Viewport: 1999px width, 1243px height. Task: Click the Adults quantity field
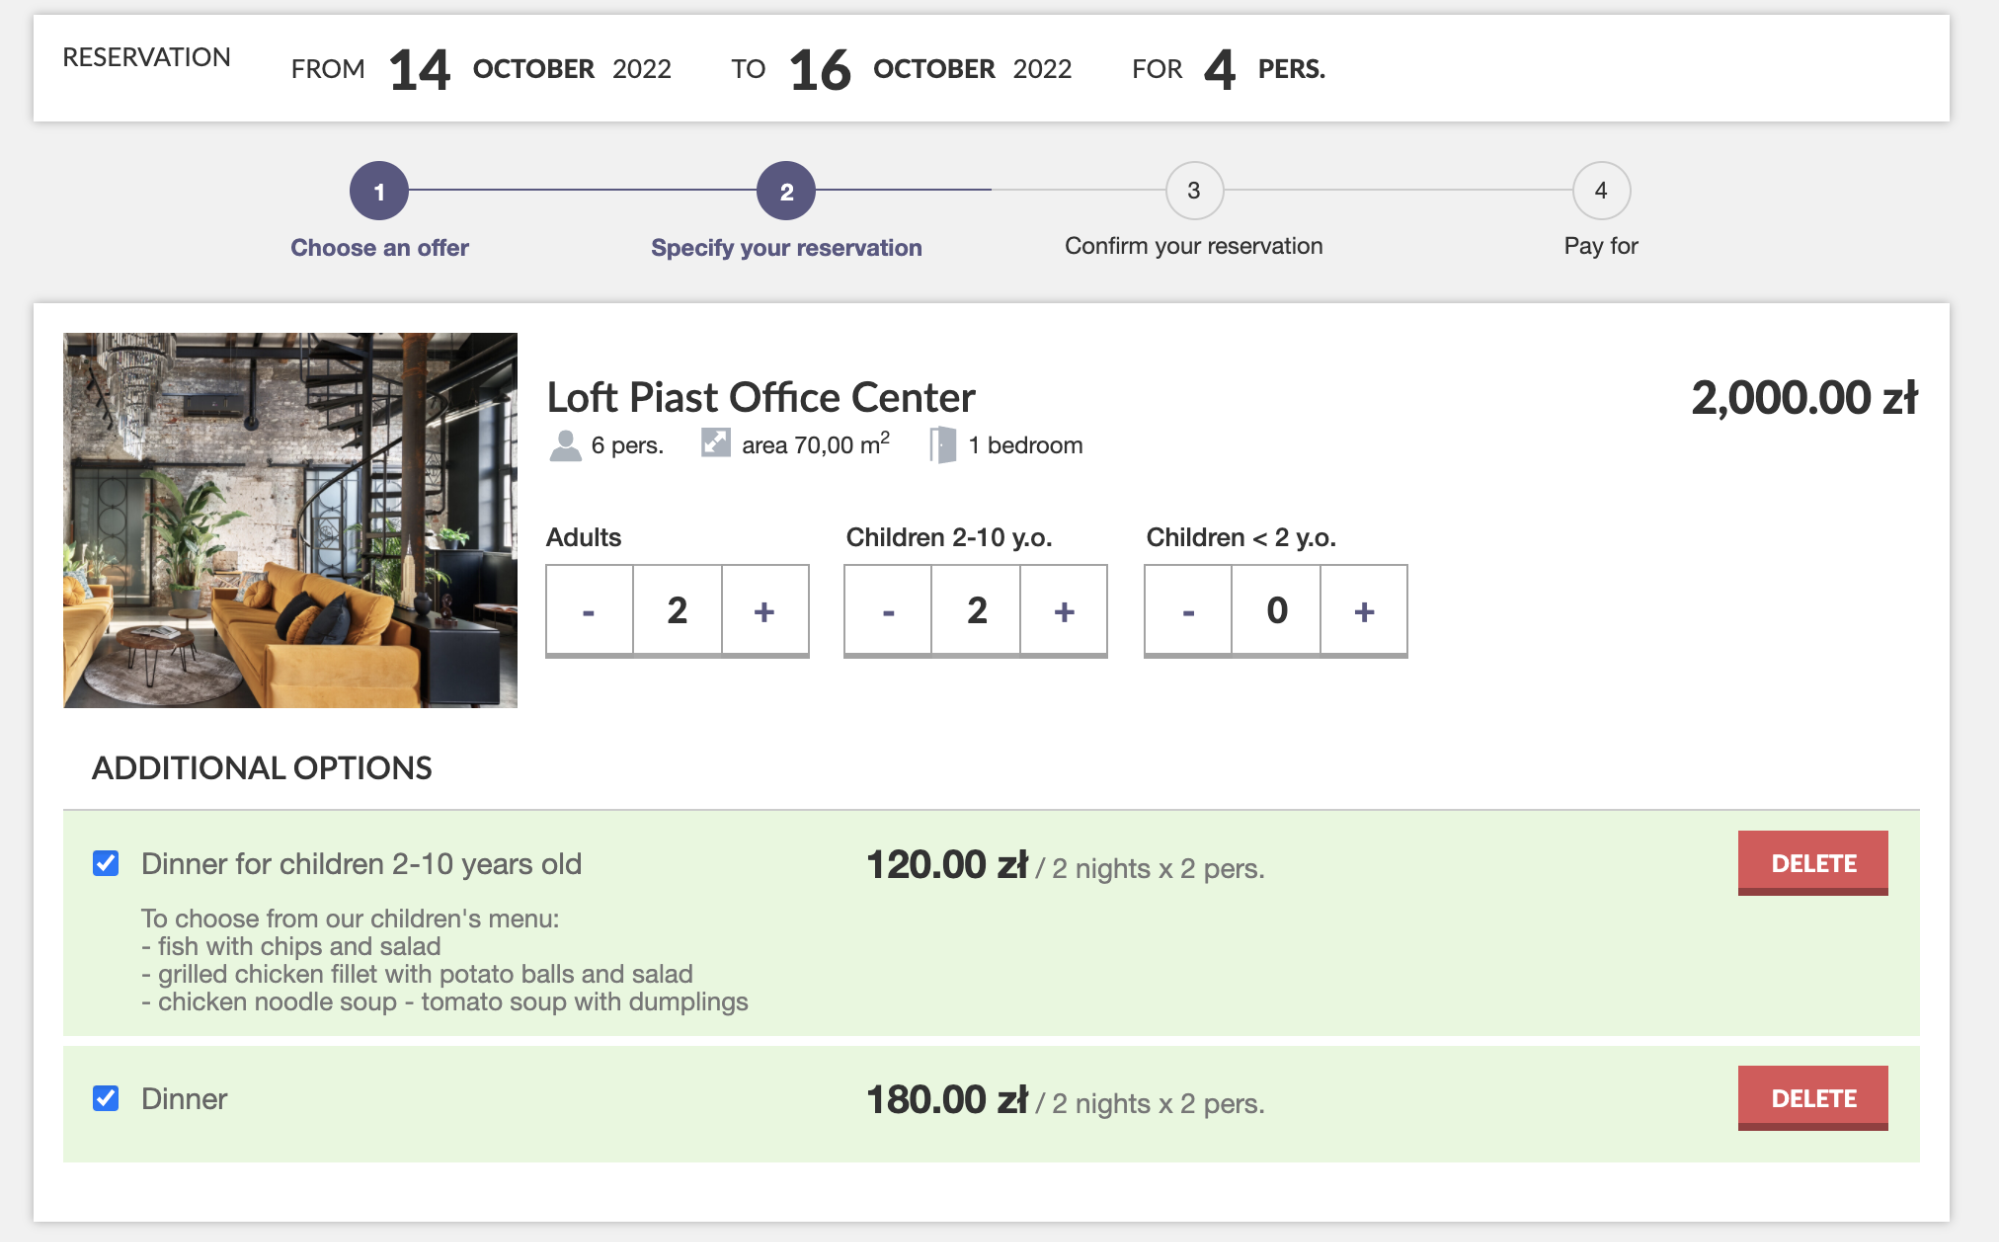pyautogui.click(x=677, y=610)
